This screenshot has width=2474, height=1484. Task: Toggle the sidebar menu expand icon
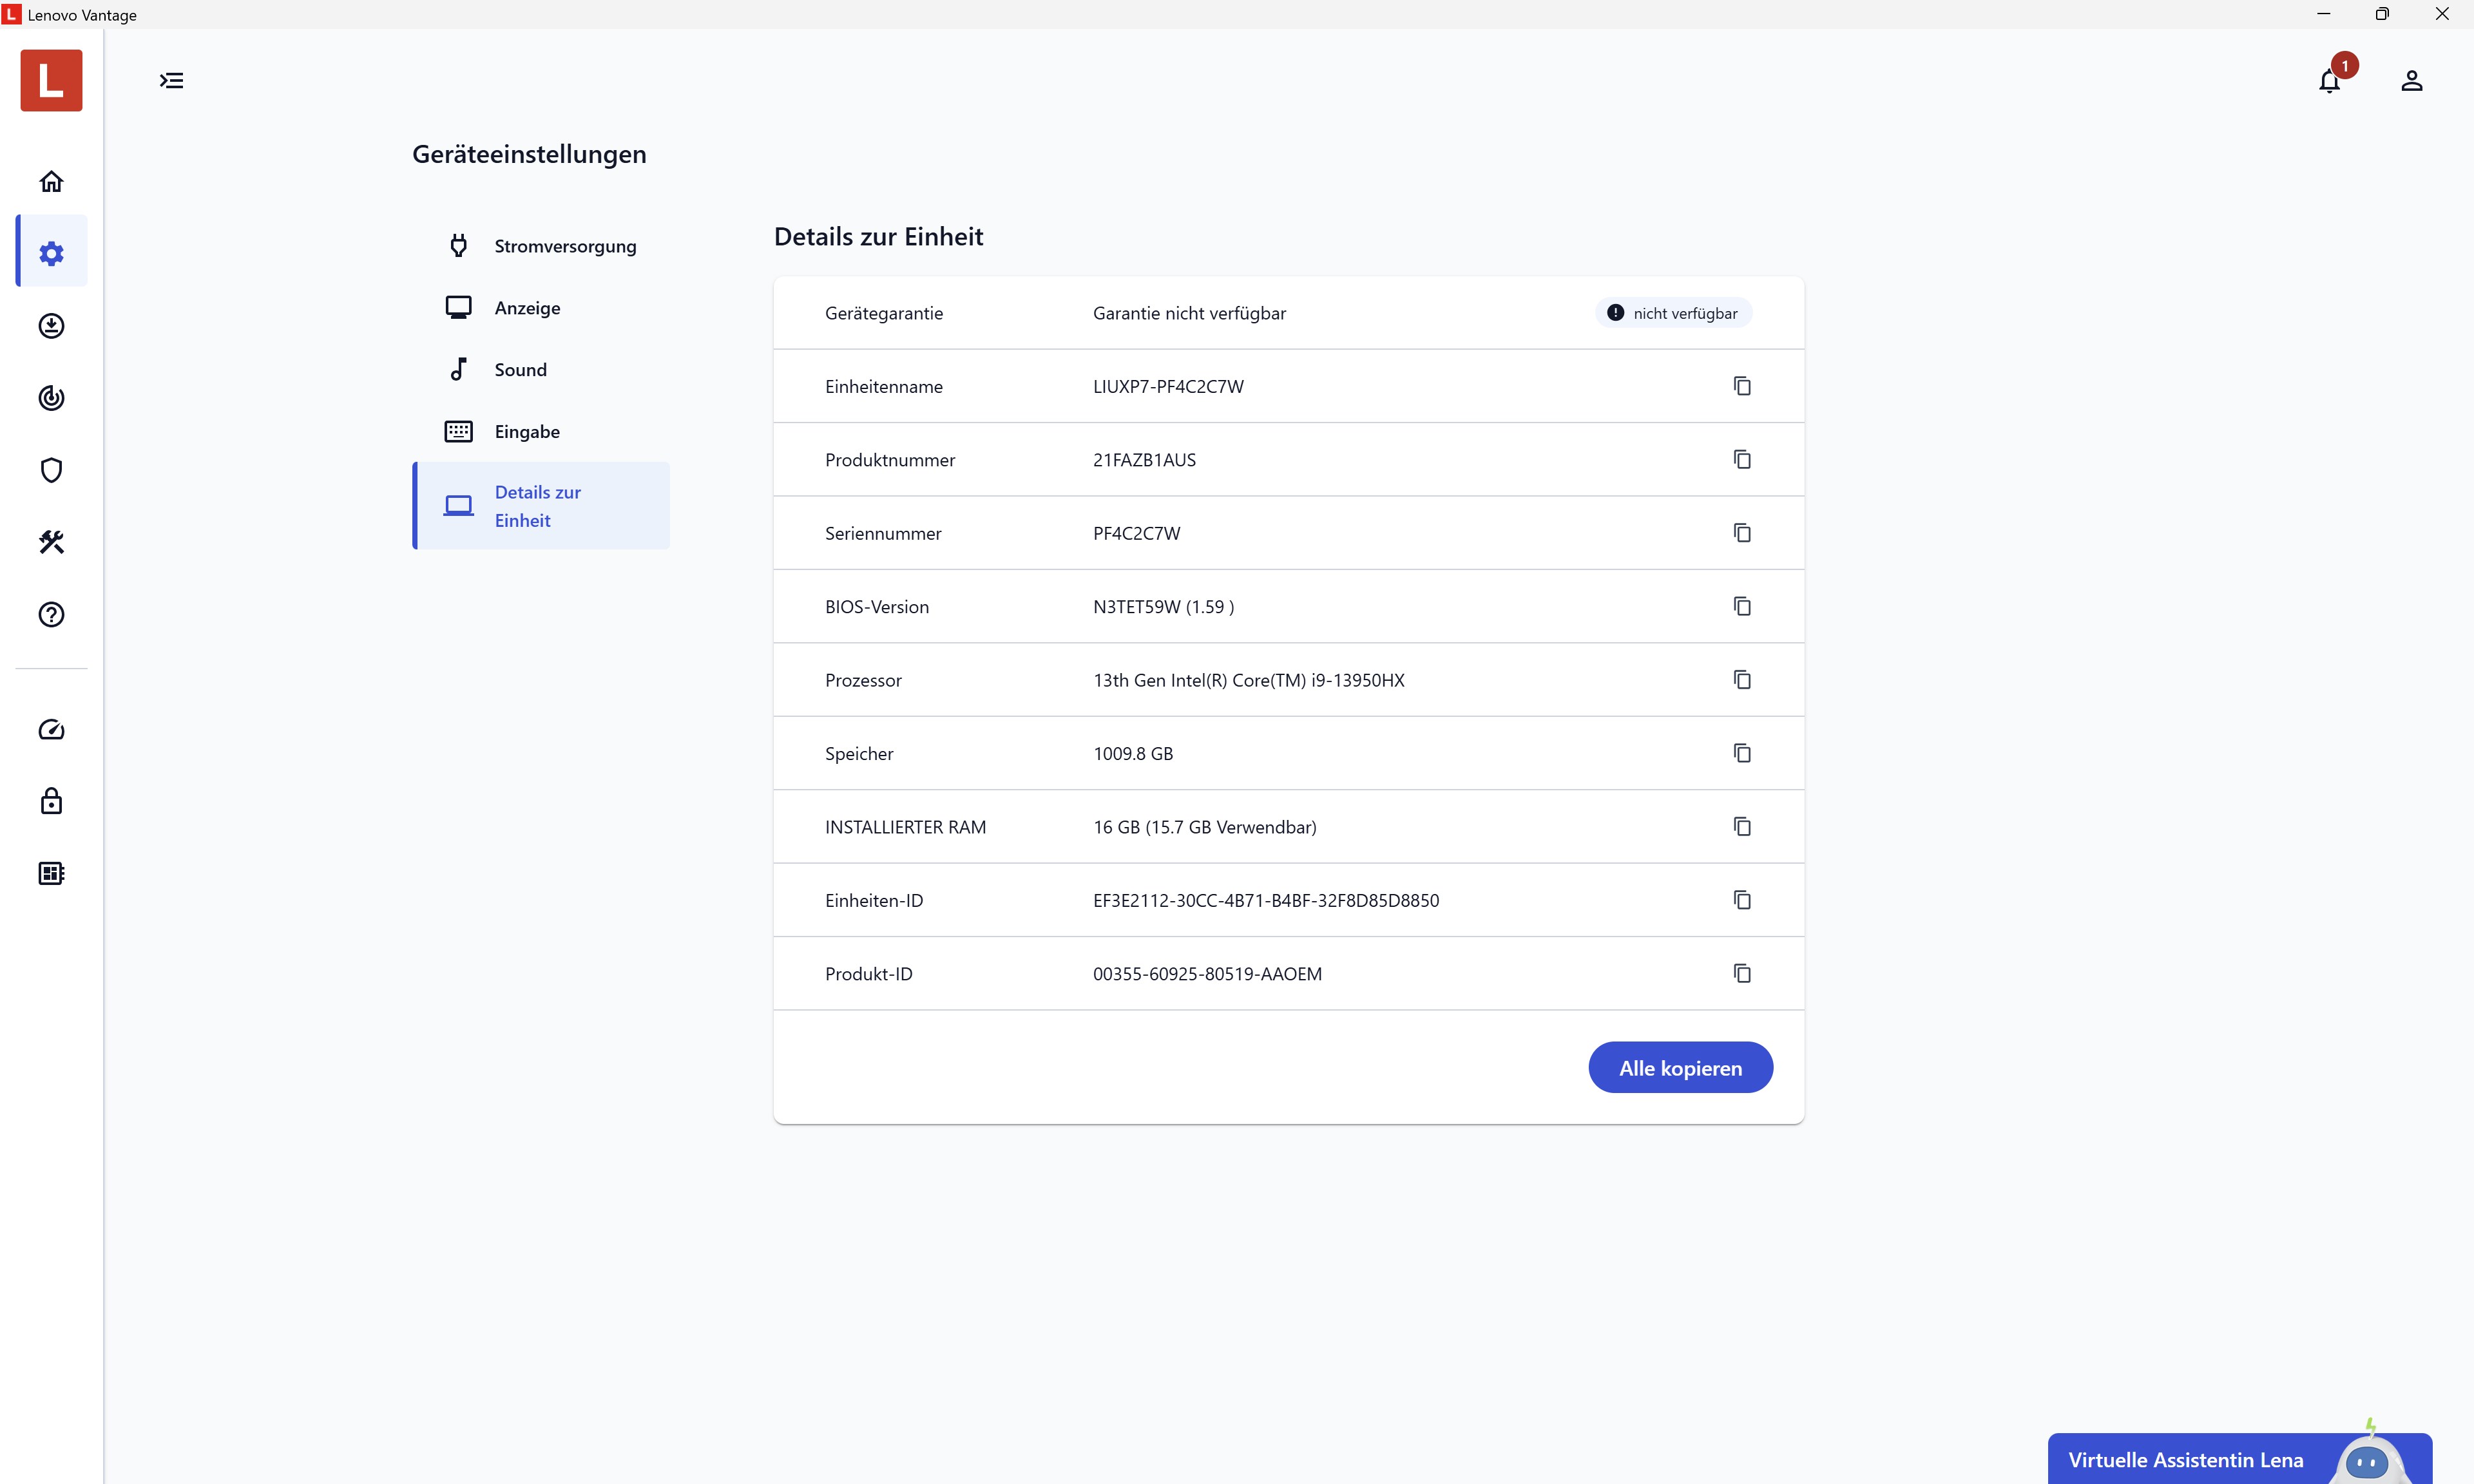[x=172, y=80]
